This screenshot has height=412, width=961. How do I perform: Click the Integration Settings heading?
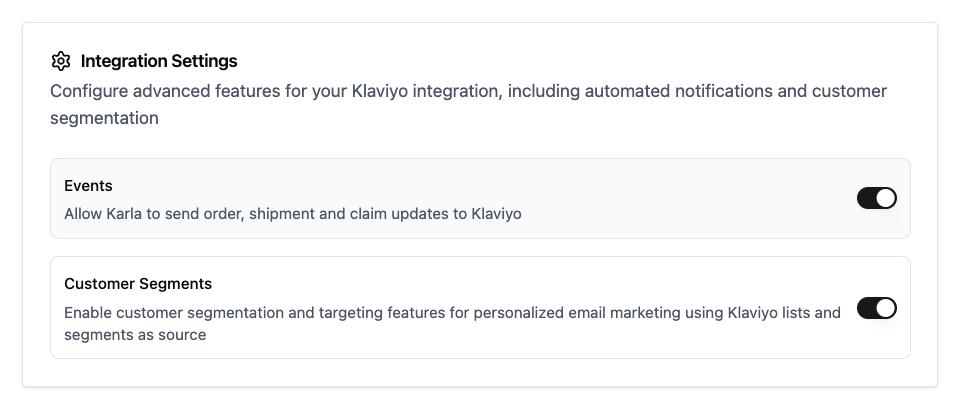(159, 62)
